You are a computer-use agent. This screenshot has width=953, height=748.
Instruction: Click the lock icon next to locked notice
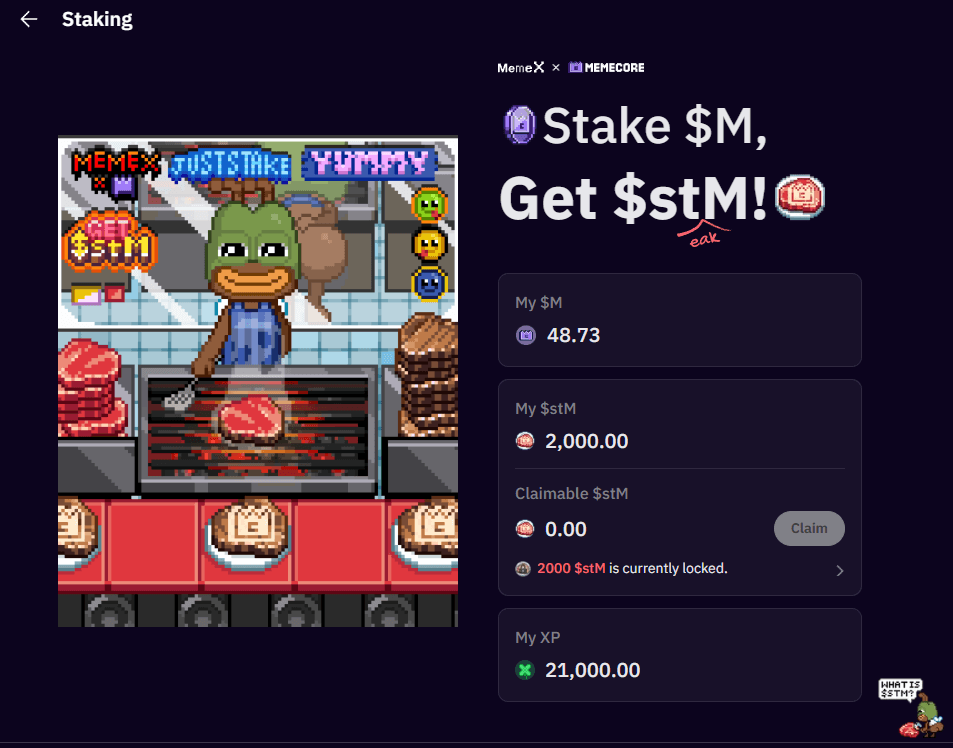(x=523, y=569)
